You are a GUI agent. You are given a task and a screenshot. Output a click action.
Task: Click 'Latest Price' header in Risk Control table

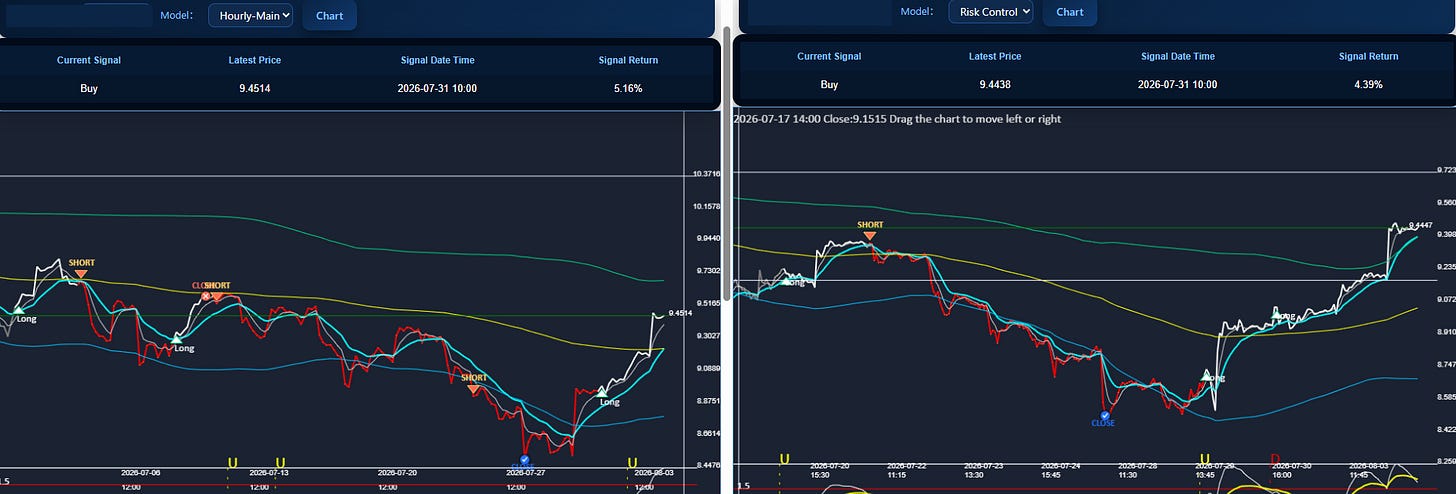[x=995, y=57]
